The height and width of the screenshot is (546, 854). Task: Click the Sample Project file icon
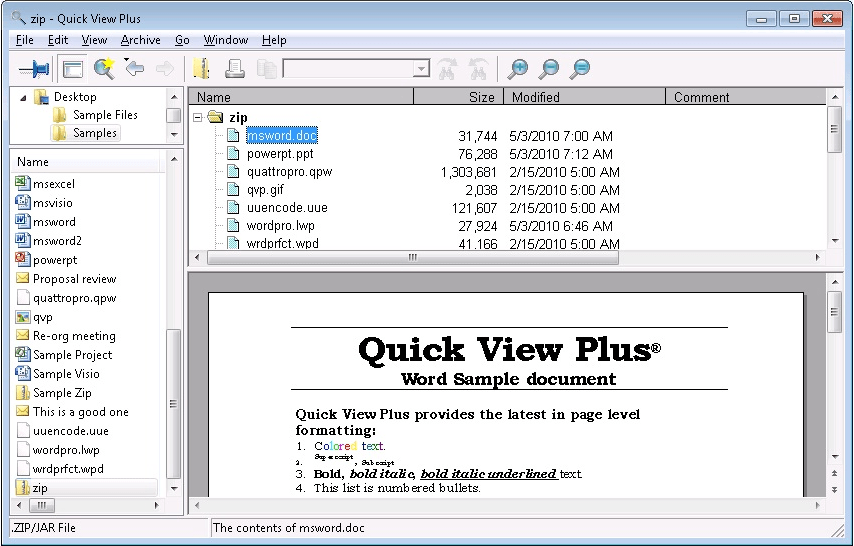pyautogui.click(x=22, y=354)
